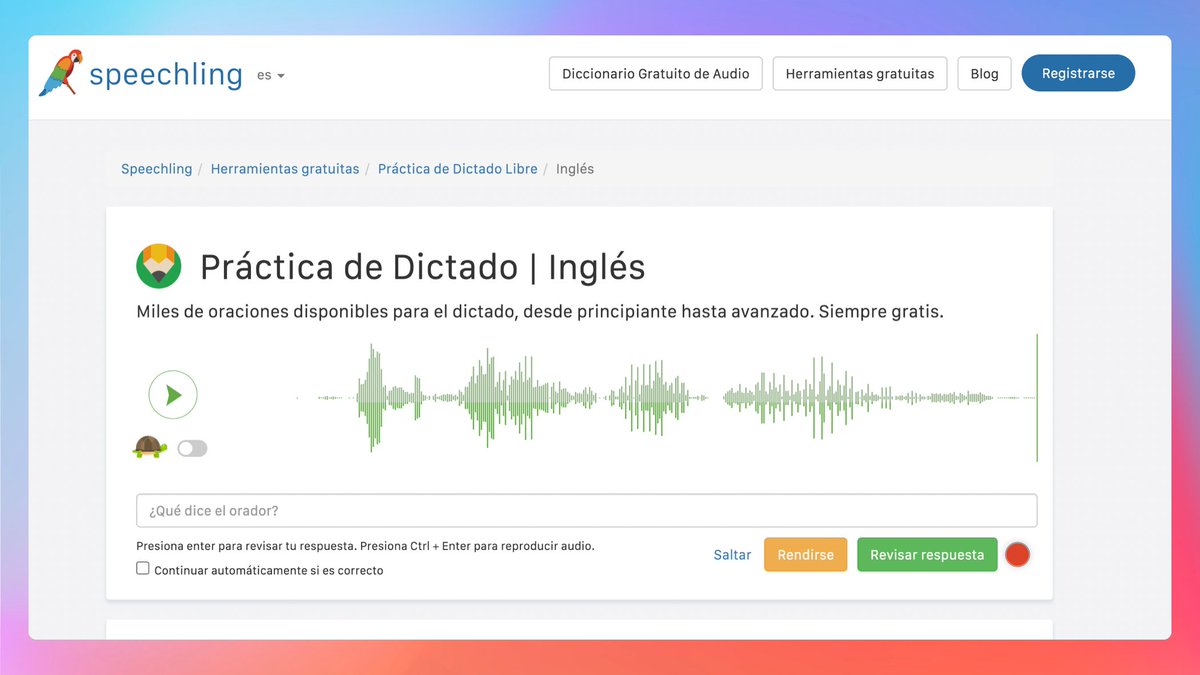This screenshot has height=675, width=1200.
Task: Open Diccionario Gratuito de Audio
Action: tap(656, 73)
